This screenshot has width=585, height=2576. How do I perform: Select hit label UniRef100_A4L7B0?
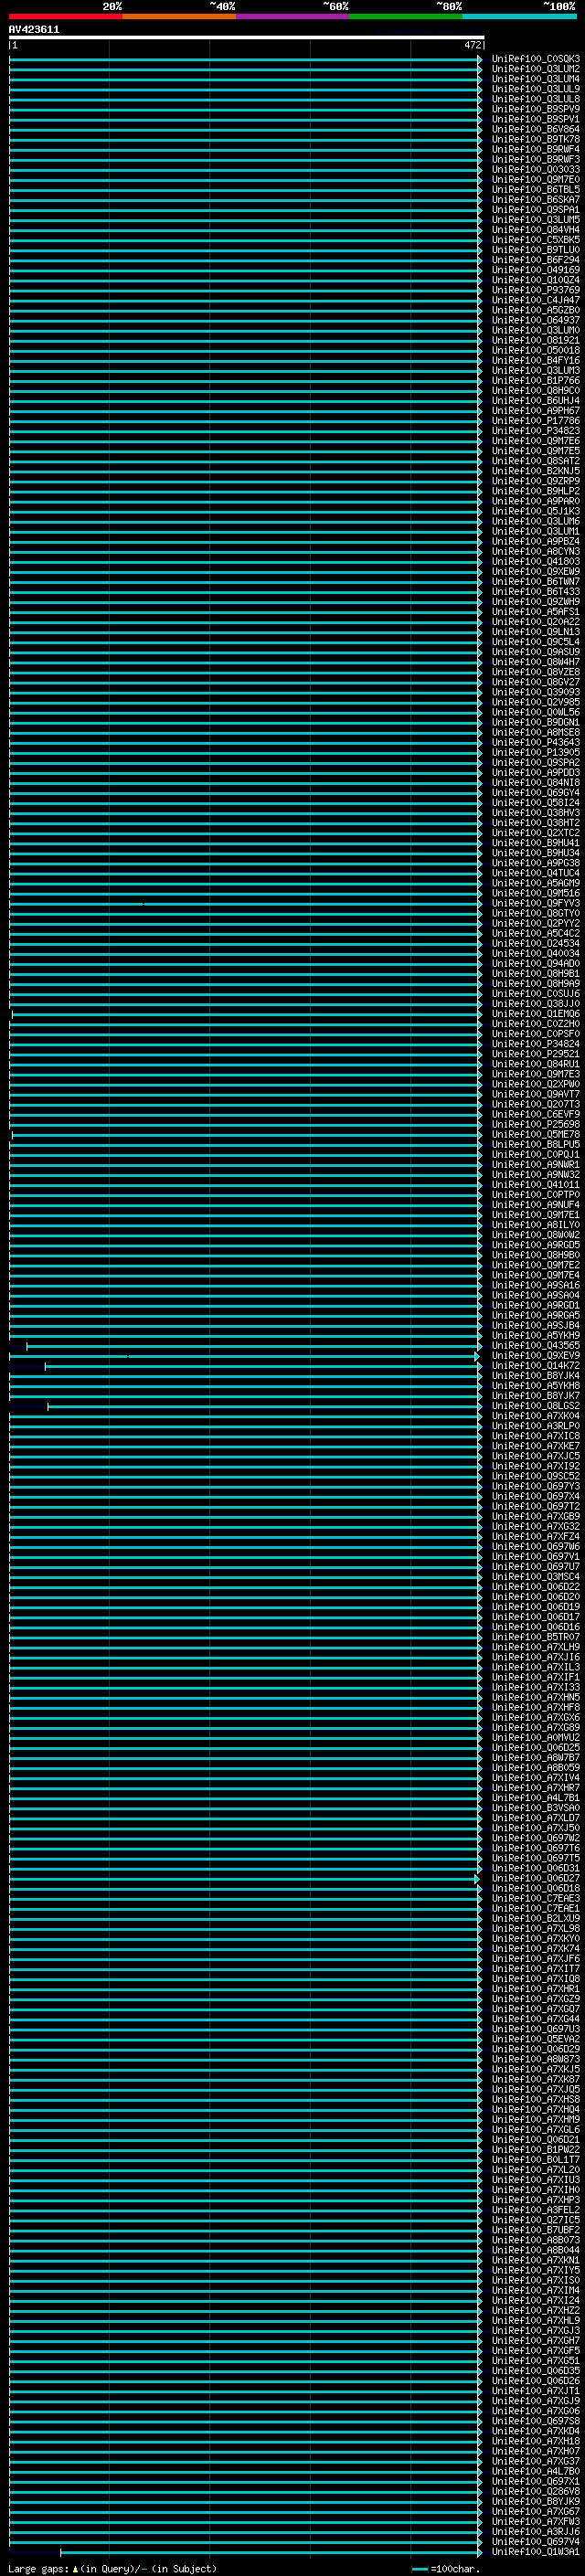pyautogui.click(x=536, y=2471)
